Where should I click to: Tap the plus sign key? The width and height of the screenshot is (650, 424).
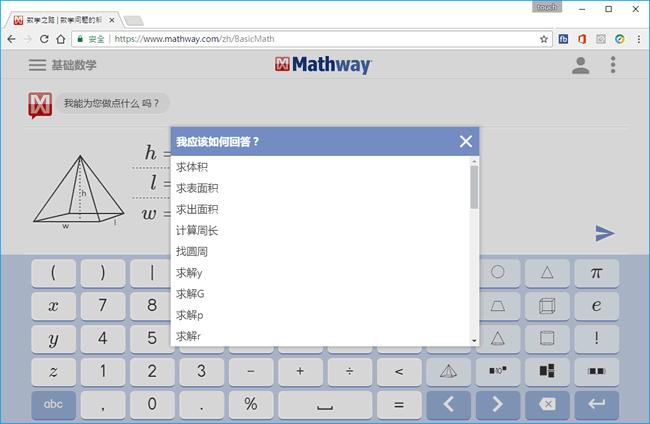pos(300,371)
